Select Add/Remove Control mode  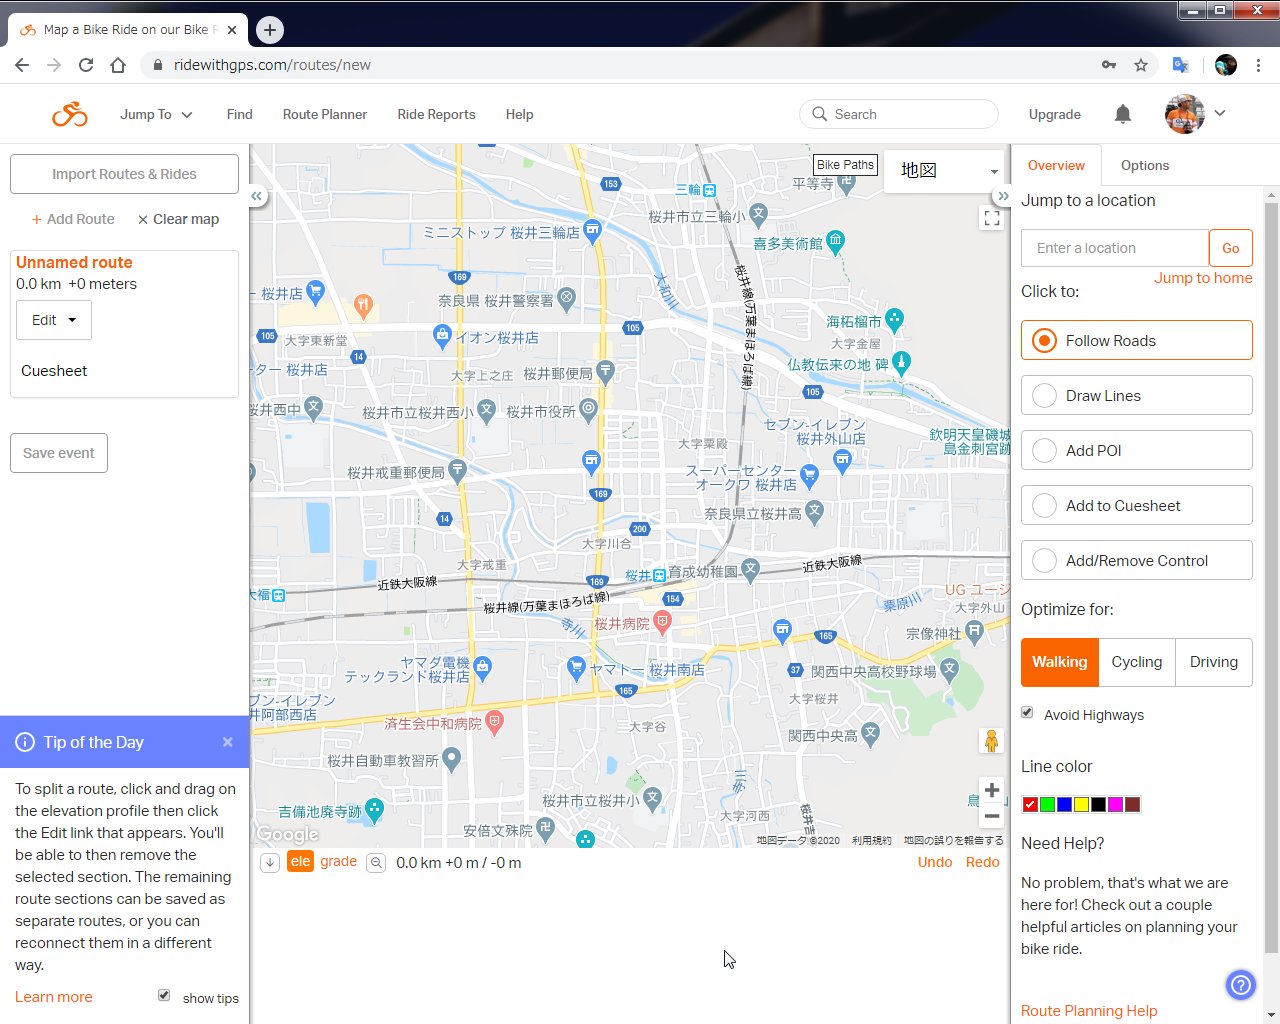pos(1136,560)
